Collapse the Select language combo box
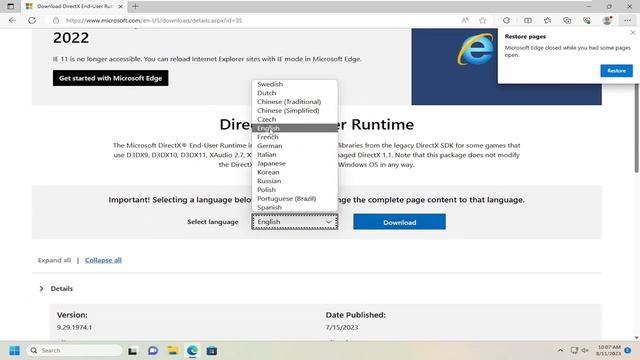This screenshot has height=360, width=640. click(295, 222)
